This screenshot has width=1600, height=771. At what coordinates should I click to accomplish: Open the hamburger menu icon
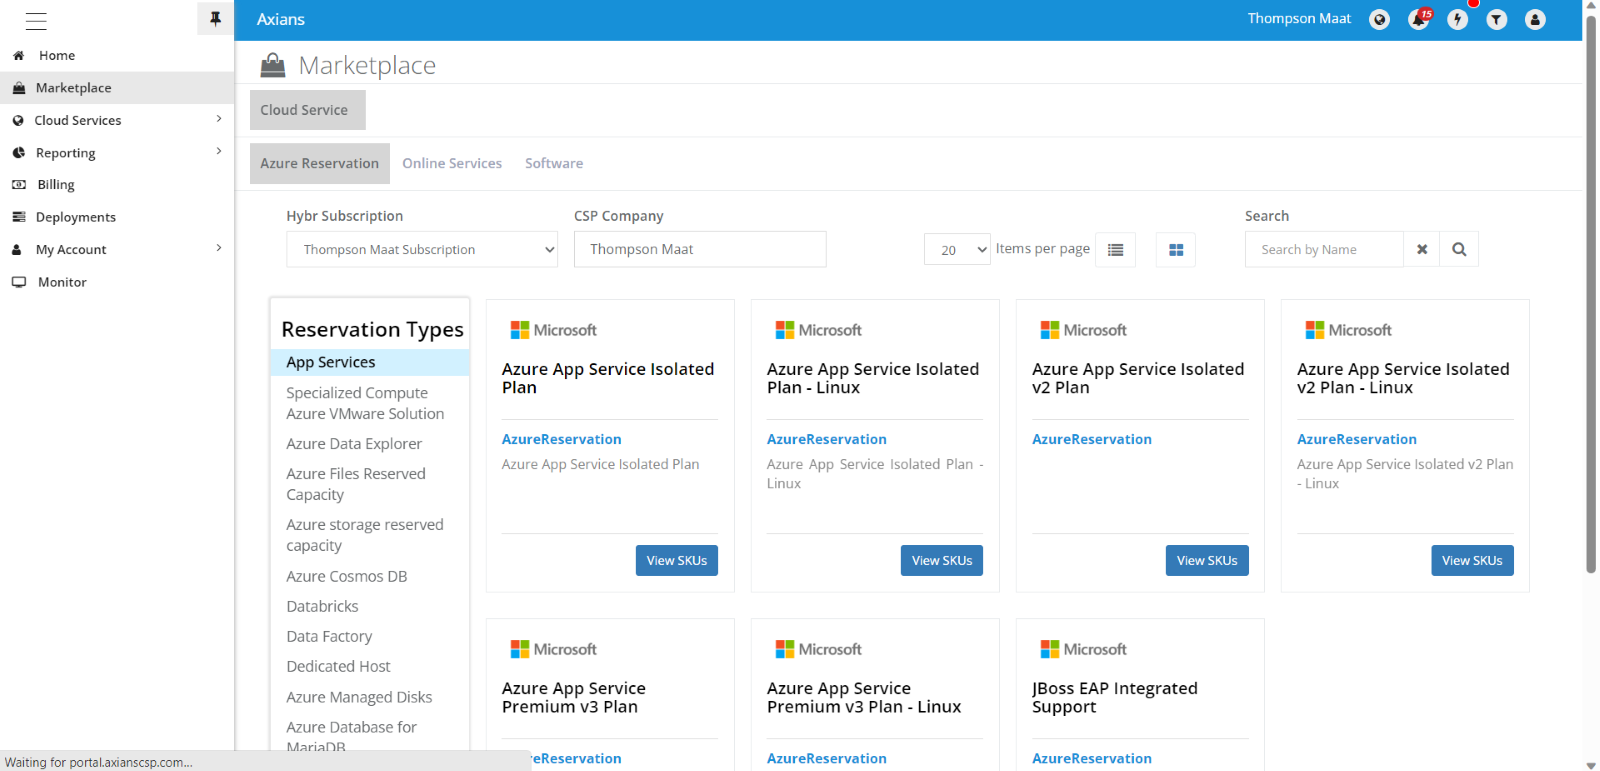[x=36, y=20]
